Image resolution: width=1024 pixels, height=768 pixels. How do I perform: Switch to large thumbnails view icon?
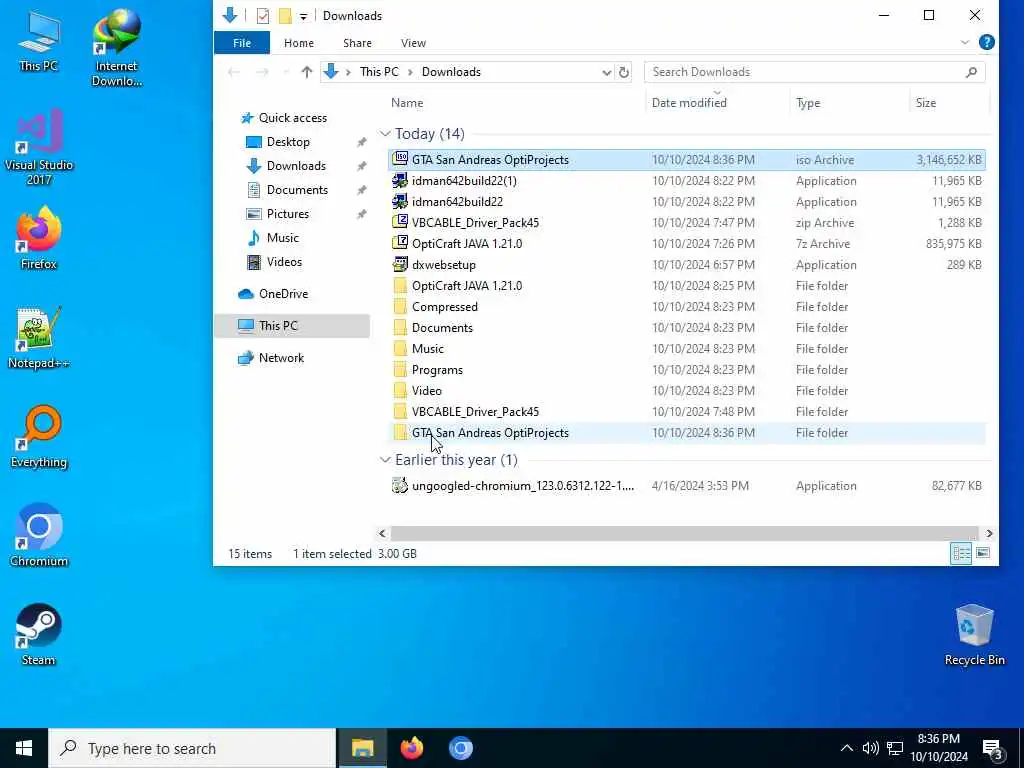click(983, 554)
